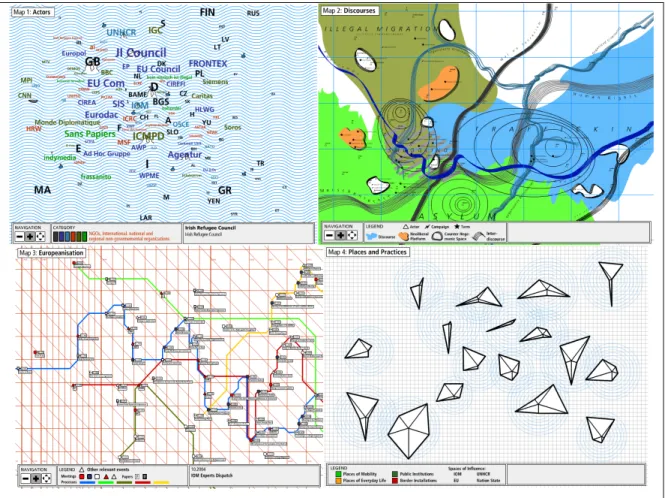Reset the Map 1 Actors view with the pan icon
Viewport: 665px width, 498px height.
(41, 236)
